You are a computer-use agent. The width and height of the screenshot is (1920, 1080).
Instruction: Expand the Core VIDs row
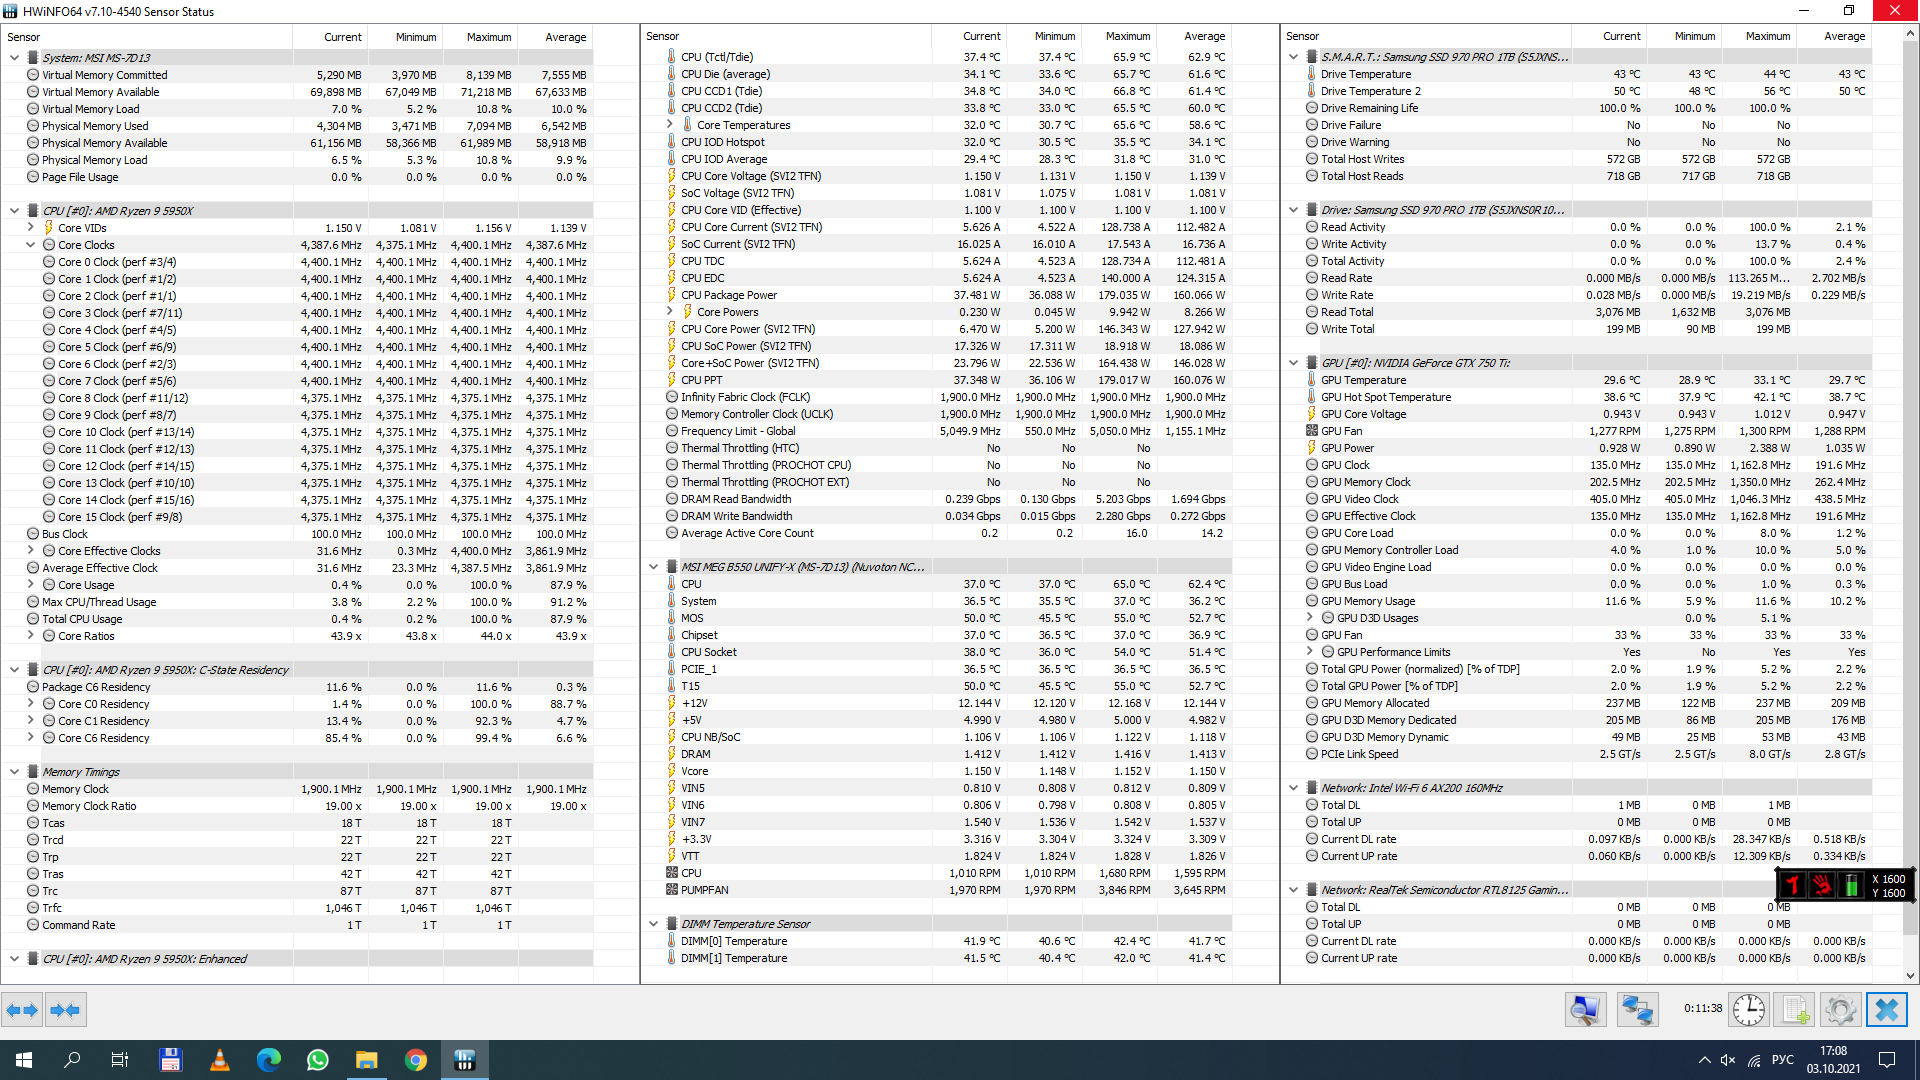pos(30,228)
